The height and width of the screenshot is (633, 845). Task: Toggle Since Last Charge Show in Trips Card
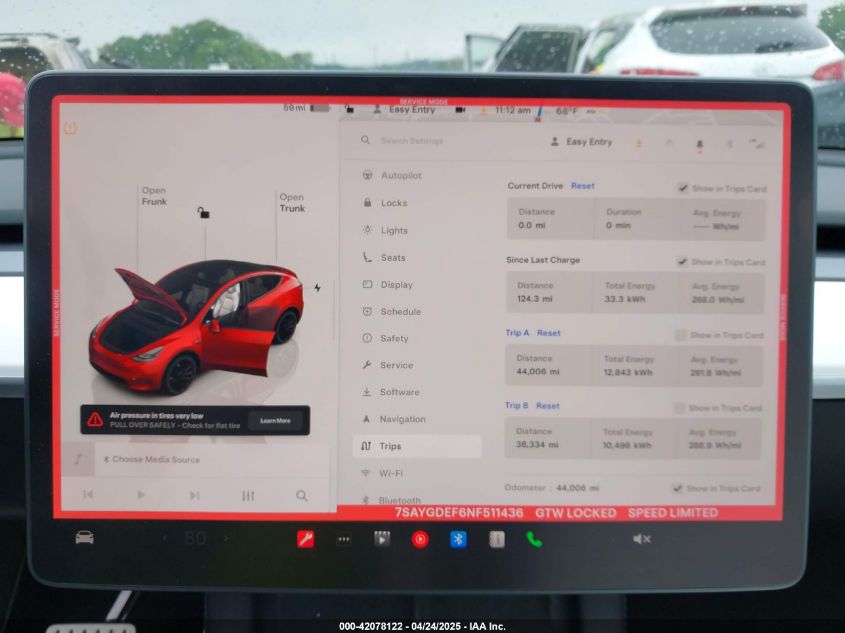(x=682, y=262)
